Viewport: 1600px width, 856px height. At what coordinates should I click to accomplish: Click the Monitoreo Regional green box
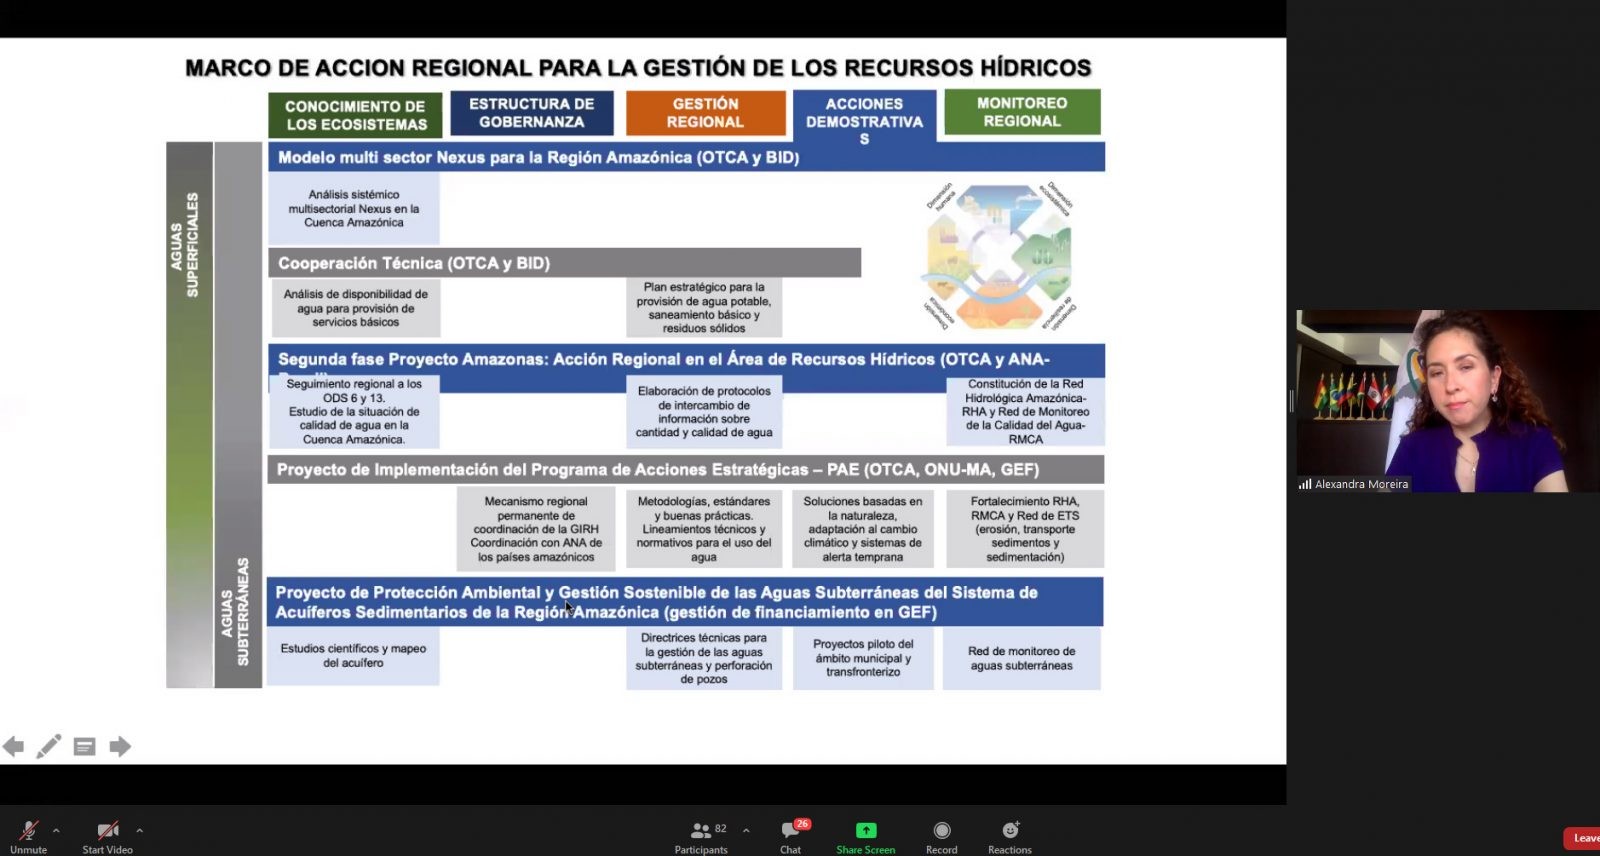click(1022, 112)
